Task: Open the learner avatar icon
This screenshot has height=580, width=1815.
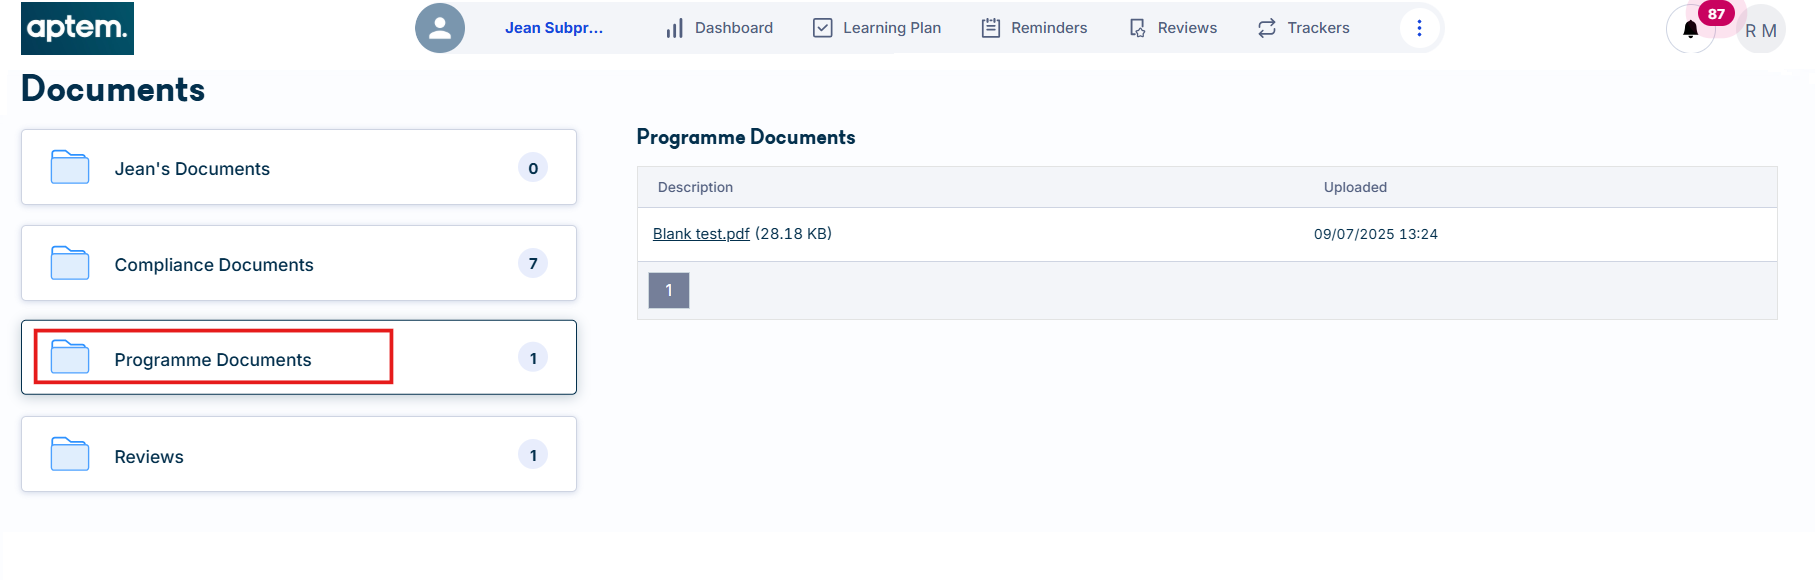Action: pyautogui.click(x=440, y=28)
